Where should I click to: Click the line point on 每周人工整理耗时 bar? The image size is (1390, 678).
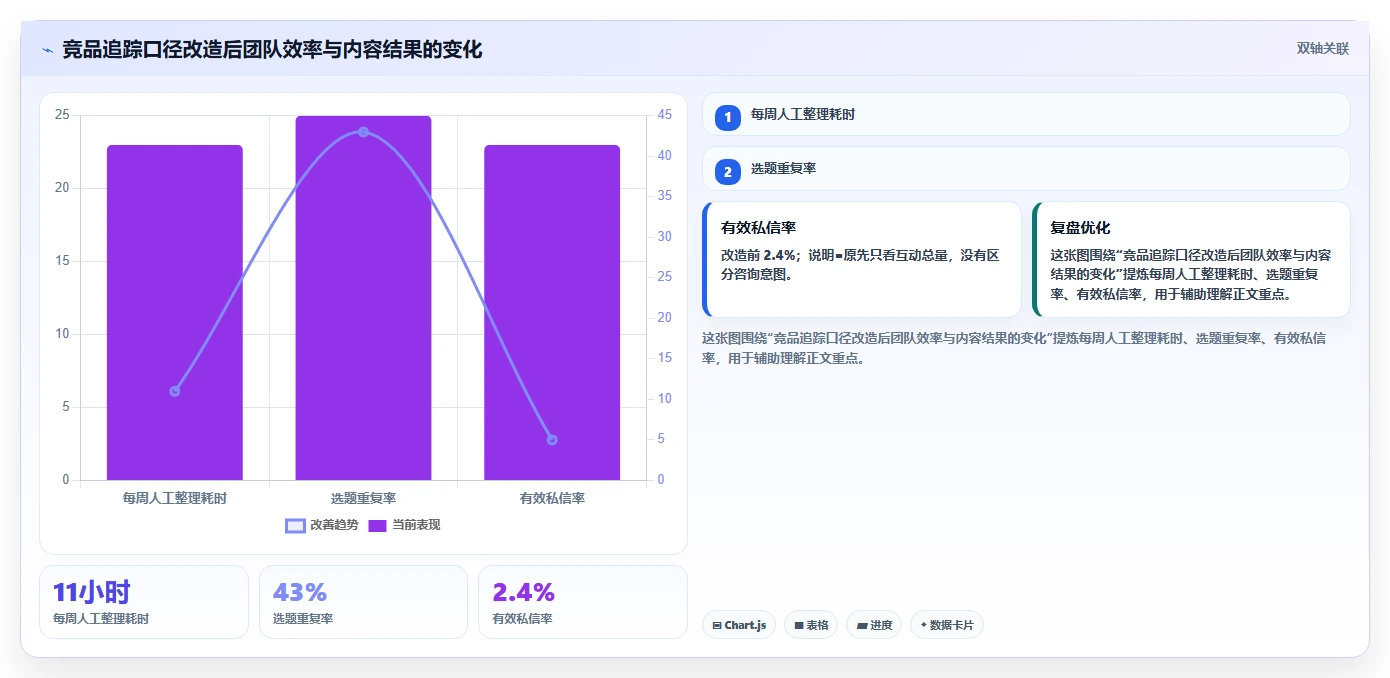[x=175, y=391]
